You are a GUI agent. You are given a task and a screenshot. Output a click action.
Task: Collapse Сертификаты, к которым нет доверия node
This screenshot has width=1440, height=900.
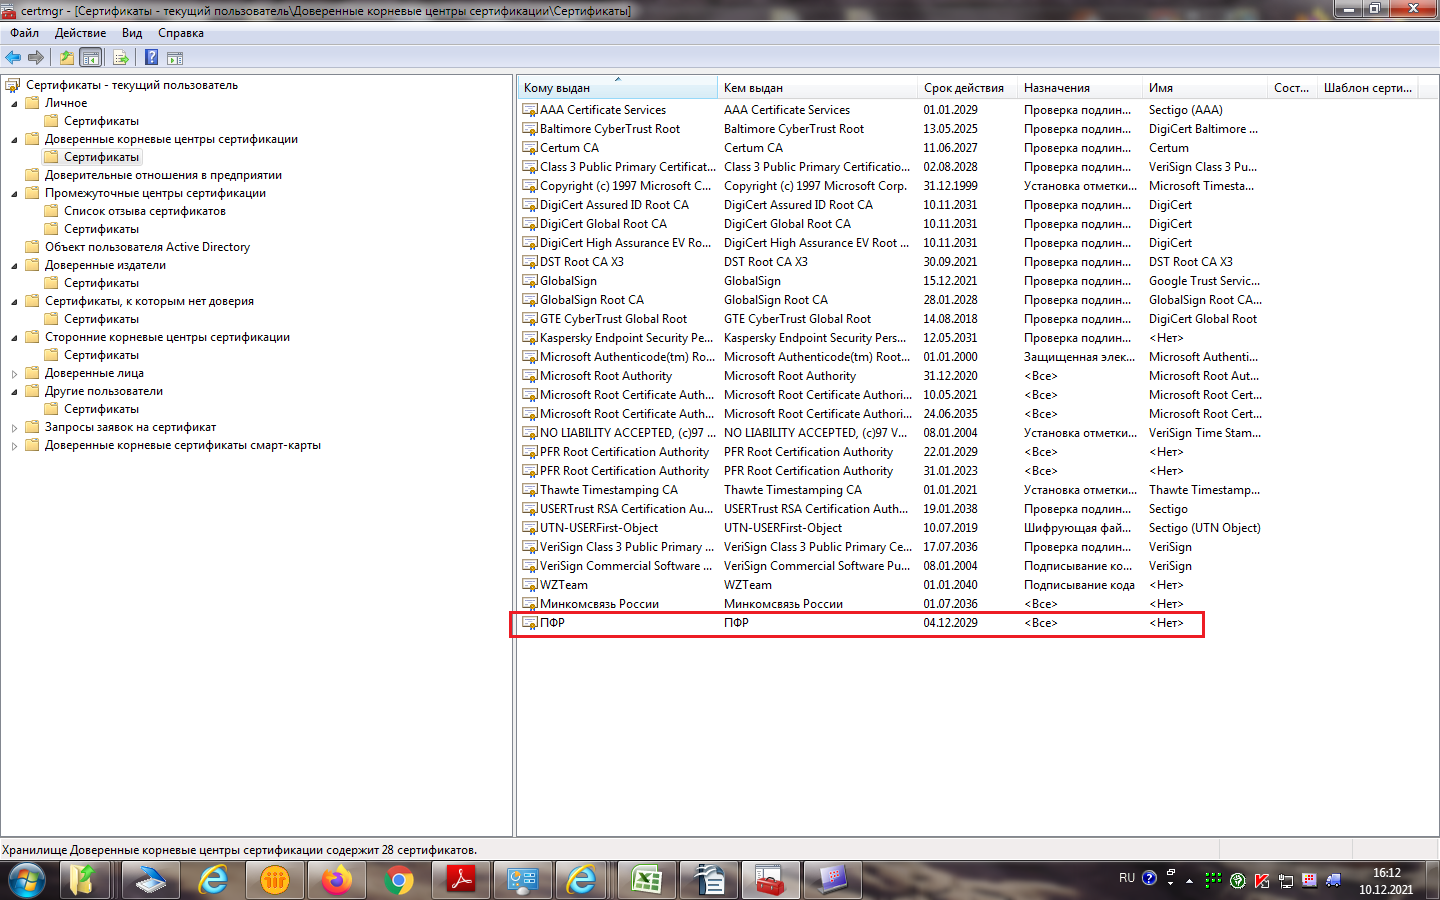[14, 302]
